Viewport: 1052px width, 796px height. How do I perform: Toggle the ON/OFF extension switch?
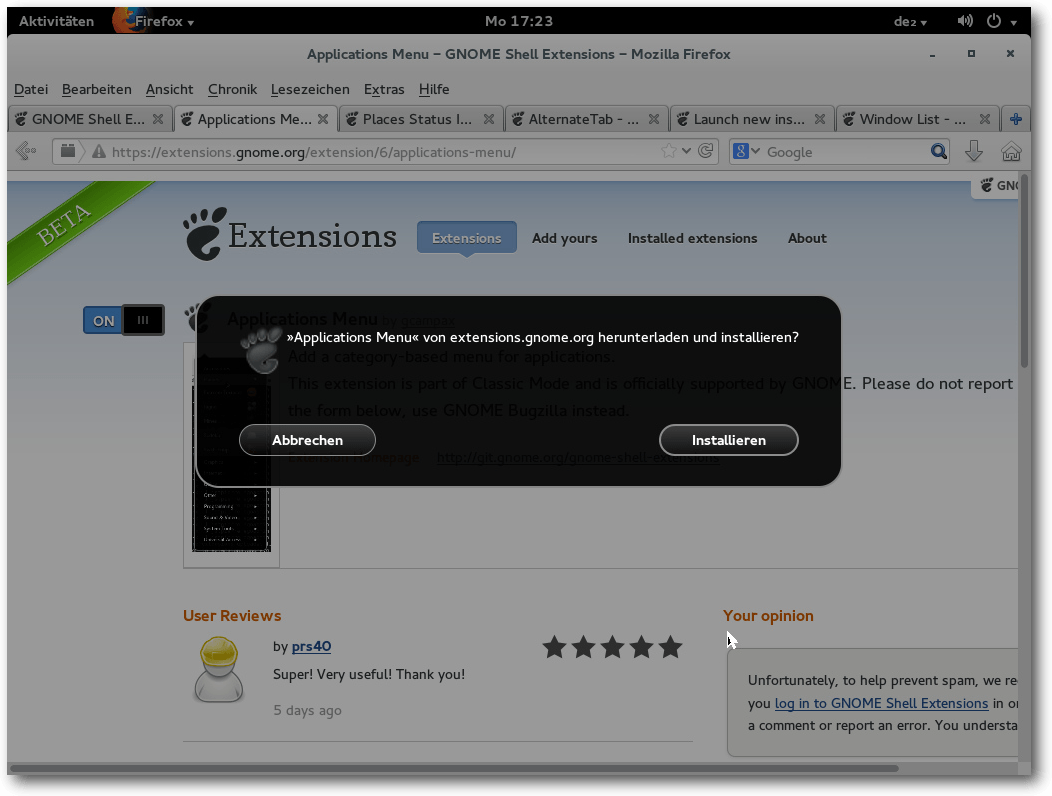click(123, 320)
